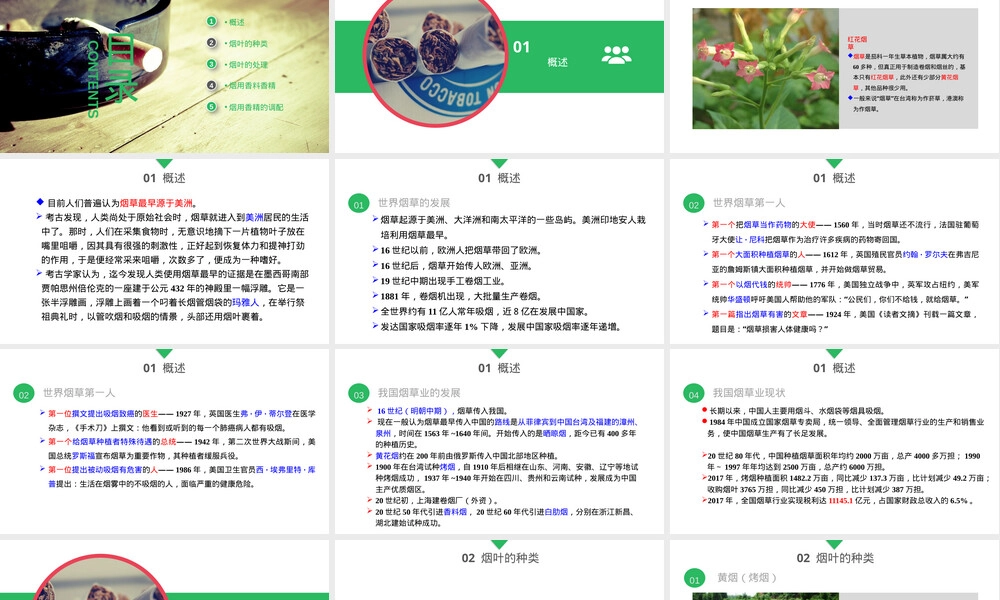Click the numbered circle 4 beside 烟用香料香精
This screenshot has width=1000, height=600.
tap(211, 85)
